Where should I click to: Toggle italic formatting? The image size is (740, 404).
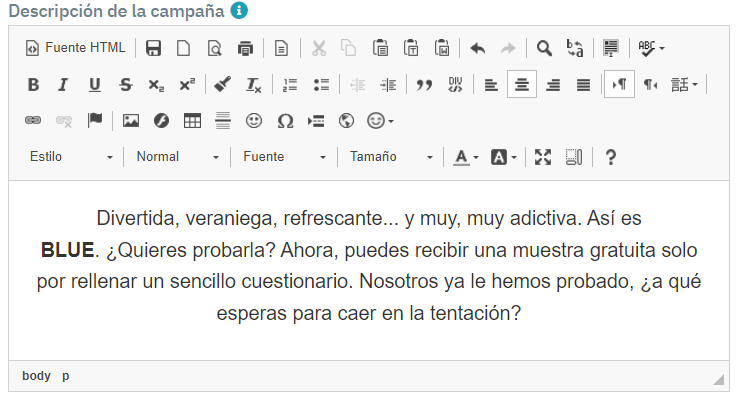click(63, 85)
